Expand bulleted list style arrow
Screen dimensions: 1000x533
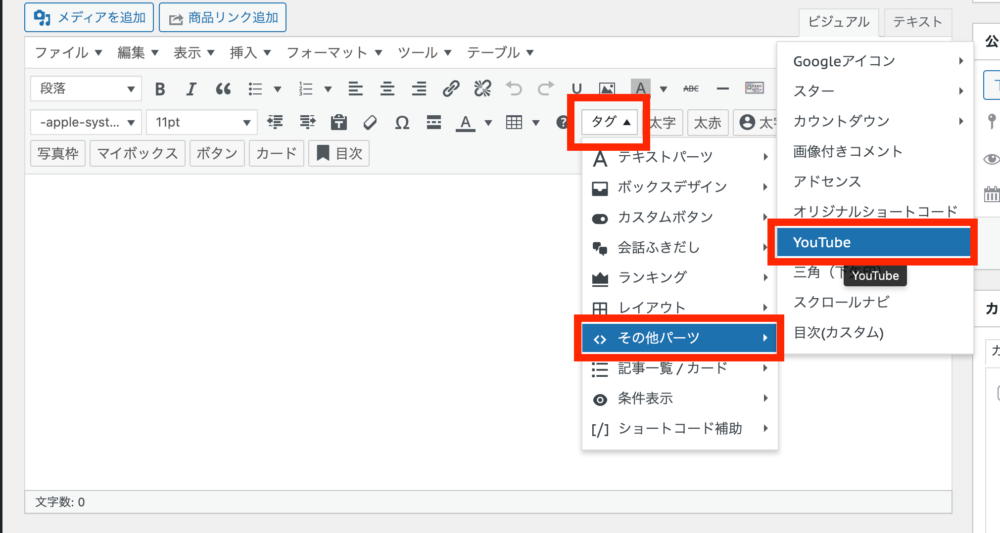(x=277, y=89)
